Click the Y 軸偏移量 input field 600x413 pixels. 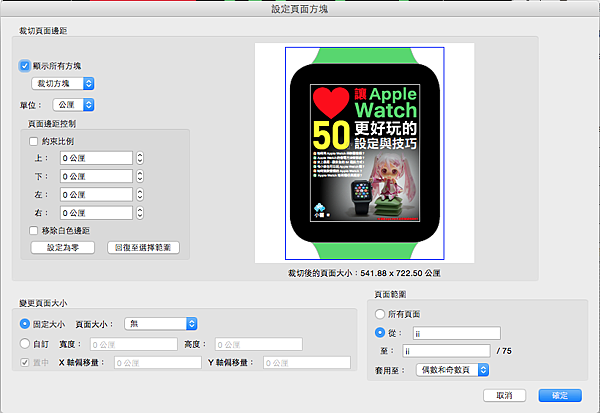click(307, 363)
